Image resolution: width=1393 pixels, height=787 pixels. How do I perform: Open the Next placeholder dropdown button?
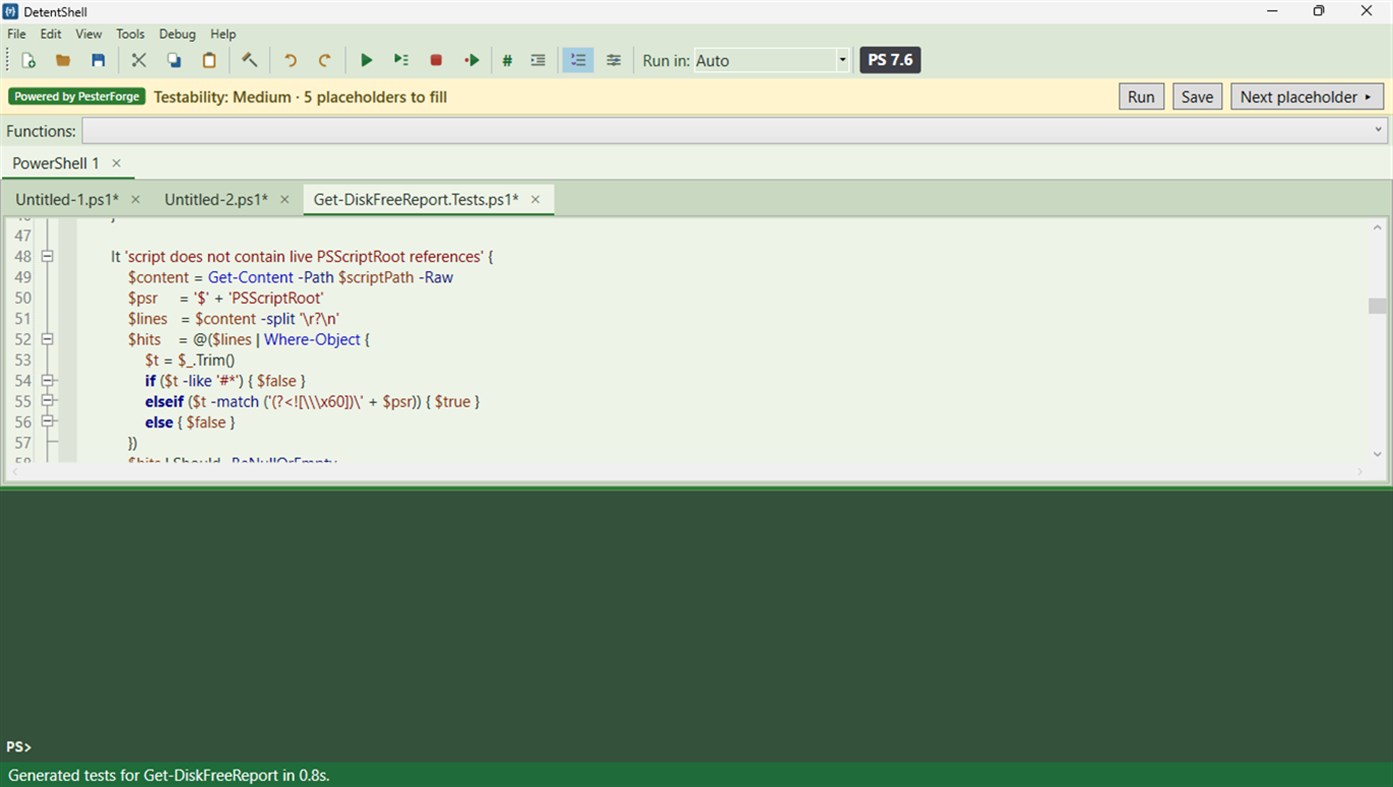coord(1307,97)
